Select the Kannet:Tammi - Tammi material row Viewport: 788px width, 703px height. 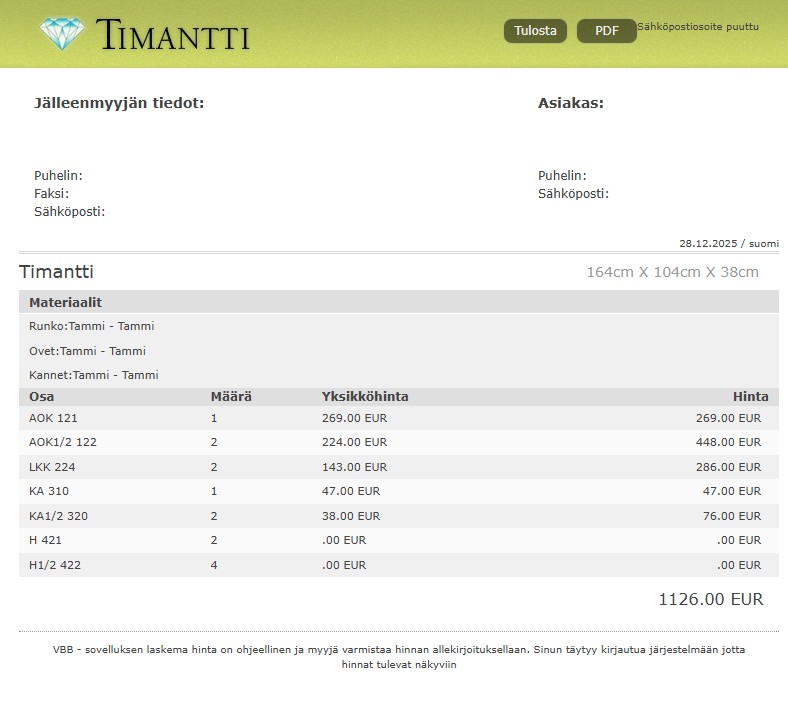click(94, 375)
